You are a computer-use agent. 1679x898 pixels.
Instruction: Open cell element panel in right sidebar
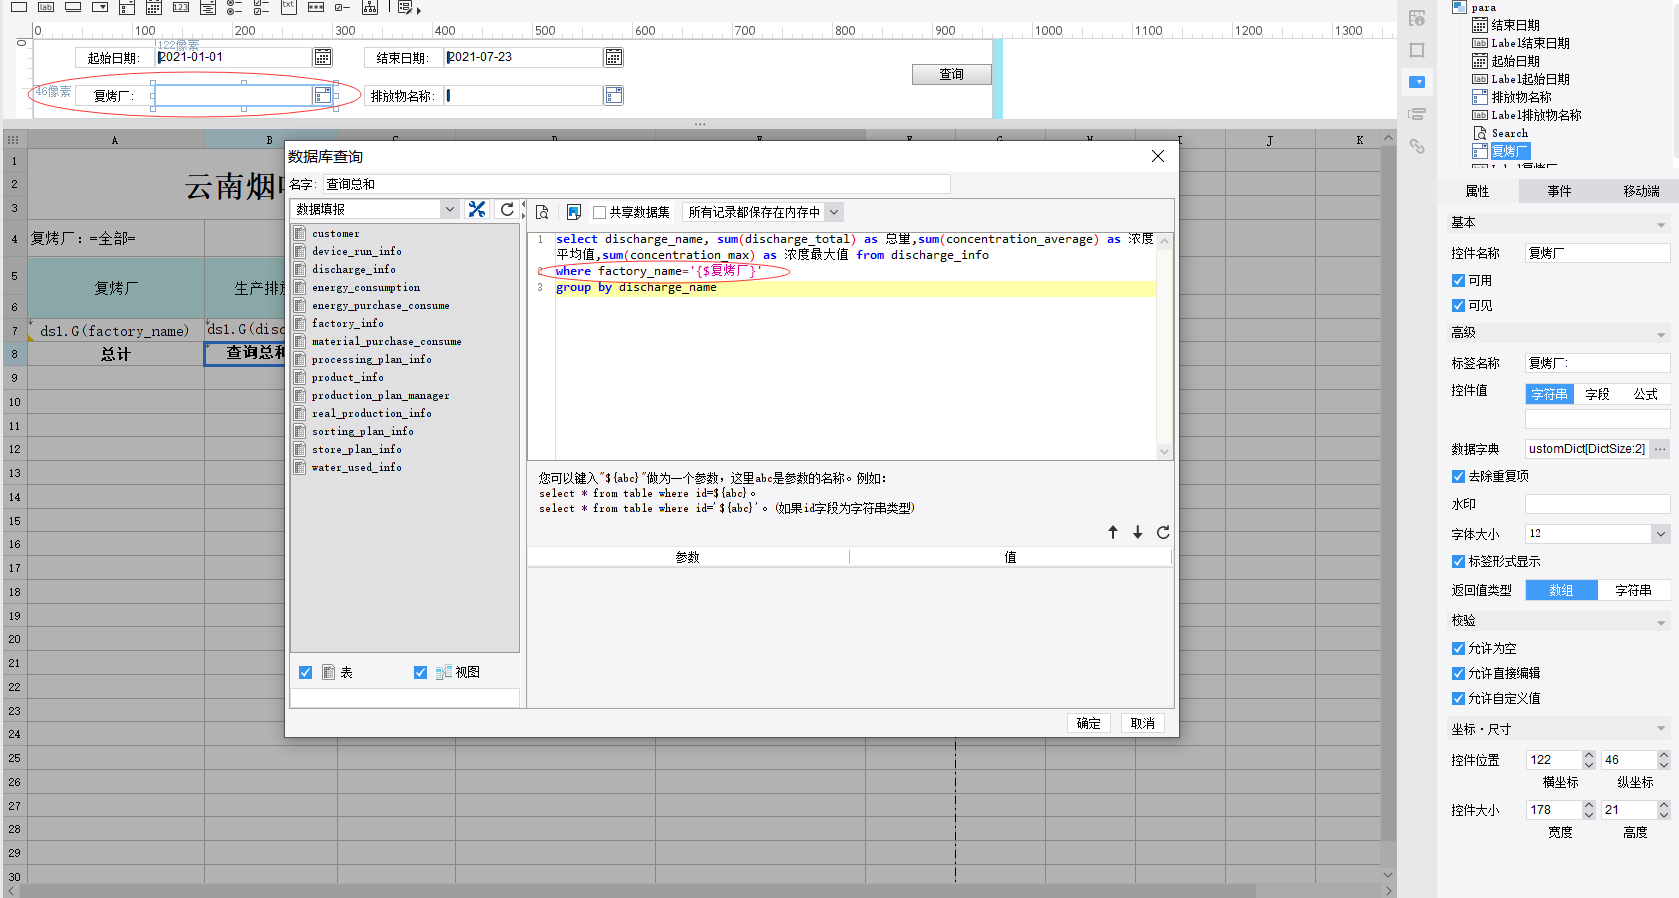pyautogui.click(x=1417, y=18)
